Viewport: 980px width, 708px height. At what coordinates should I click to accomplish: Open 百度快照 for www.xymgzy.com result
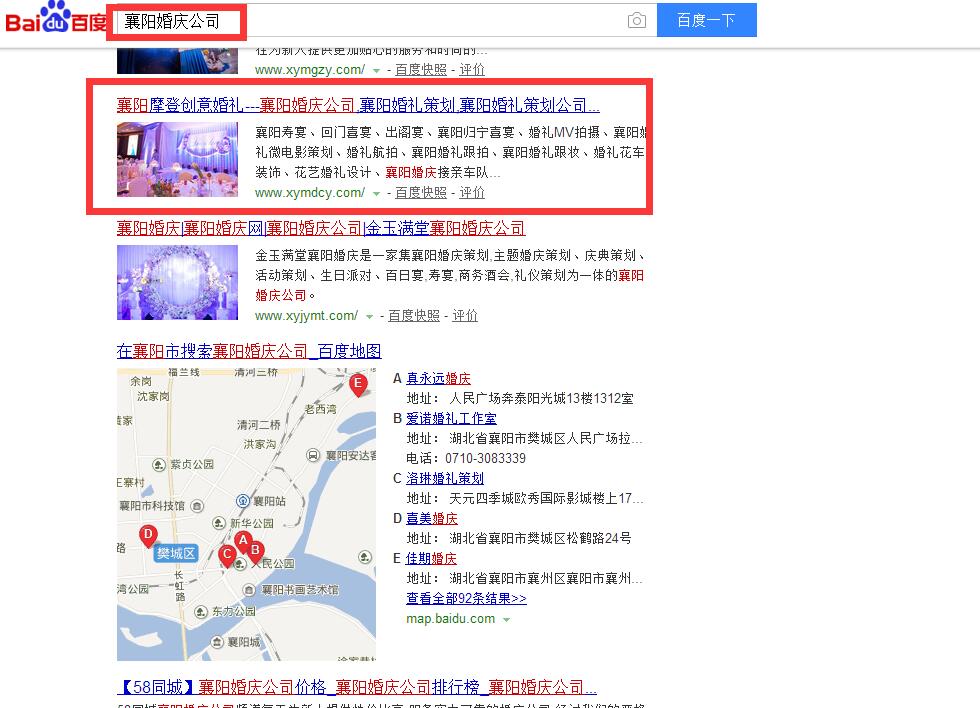click(421, 70)
